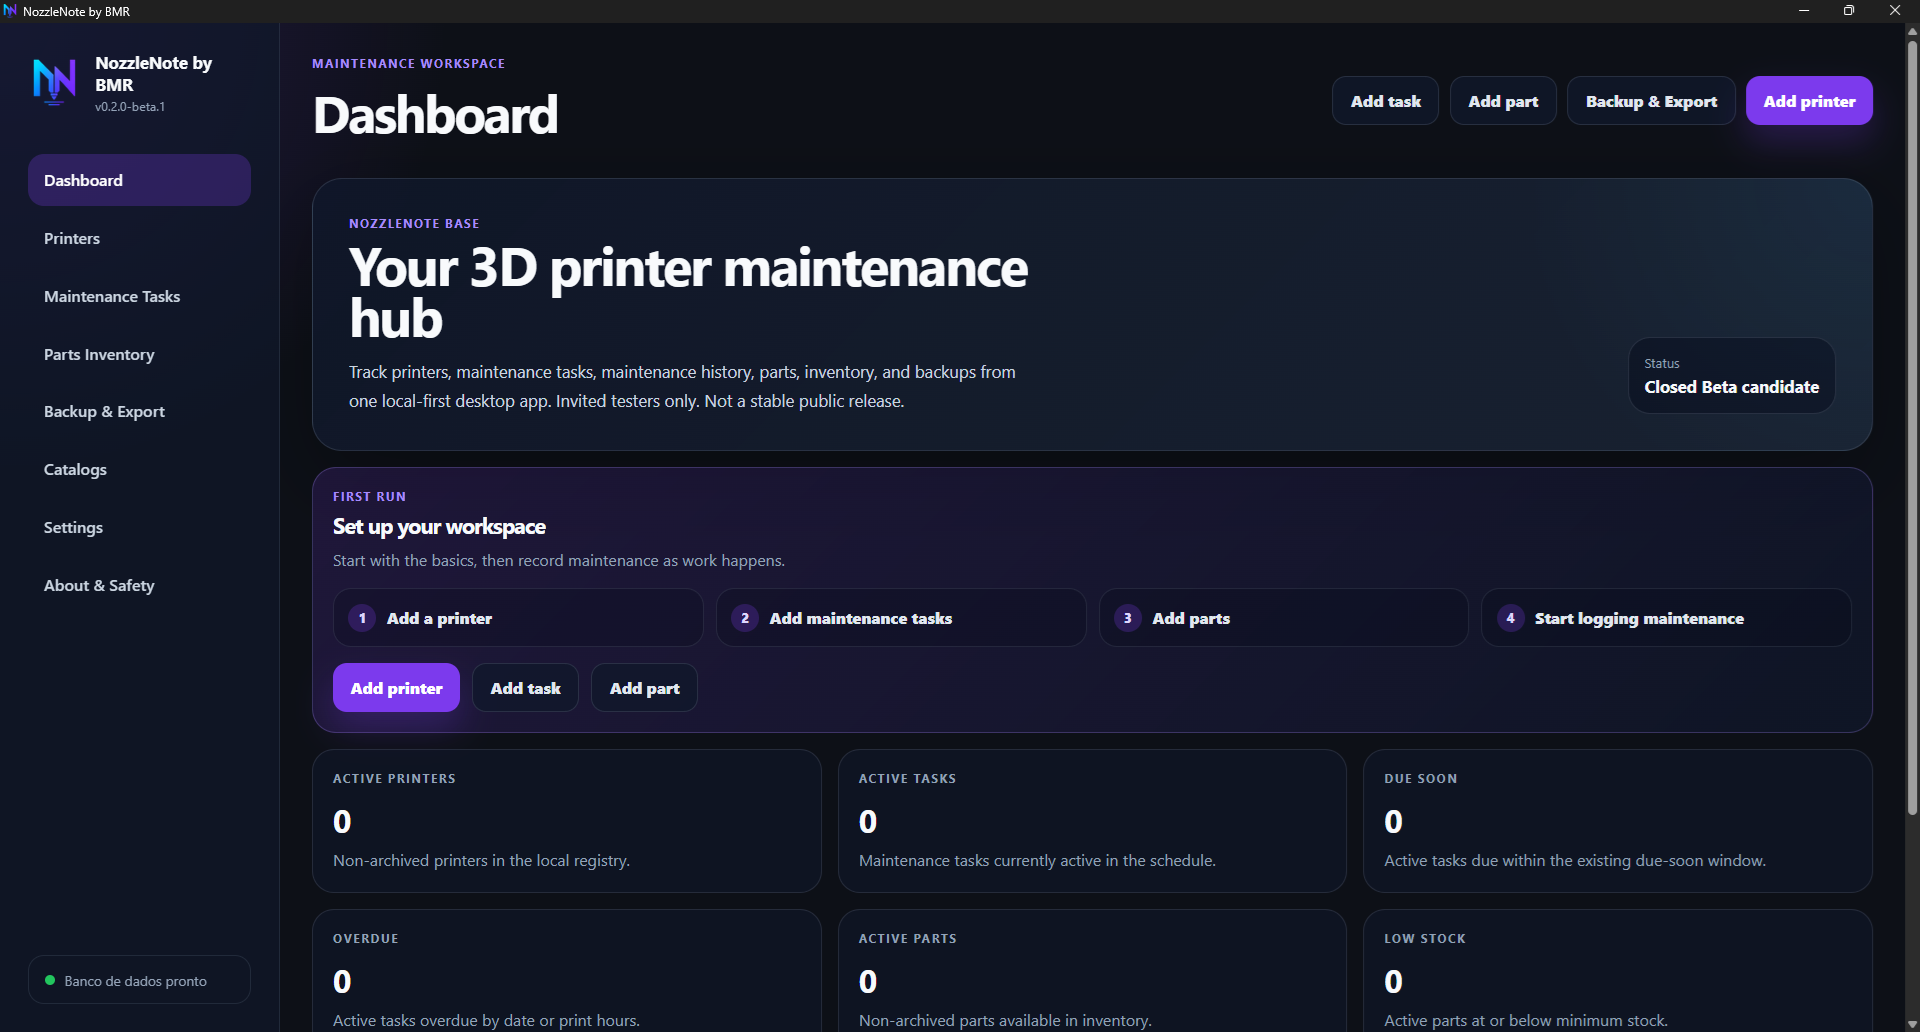
Task: Click the version label v0.2.0-beta.1
Action: tap(130, 107)
